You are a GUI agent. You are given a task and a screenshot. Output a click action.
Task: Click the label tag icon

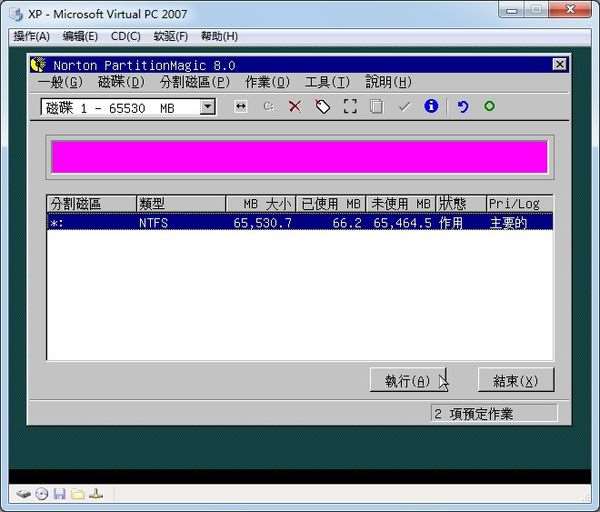pos(322,106)
